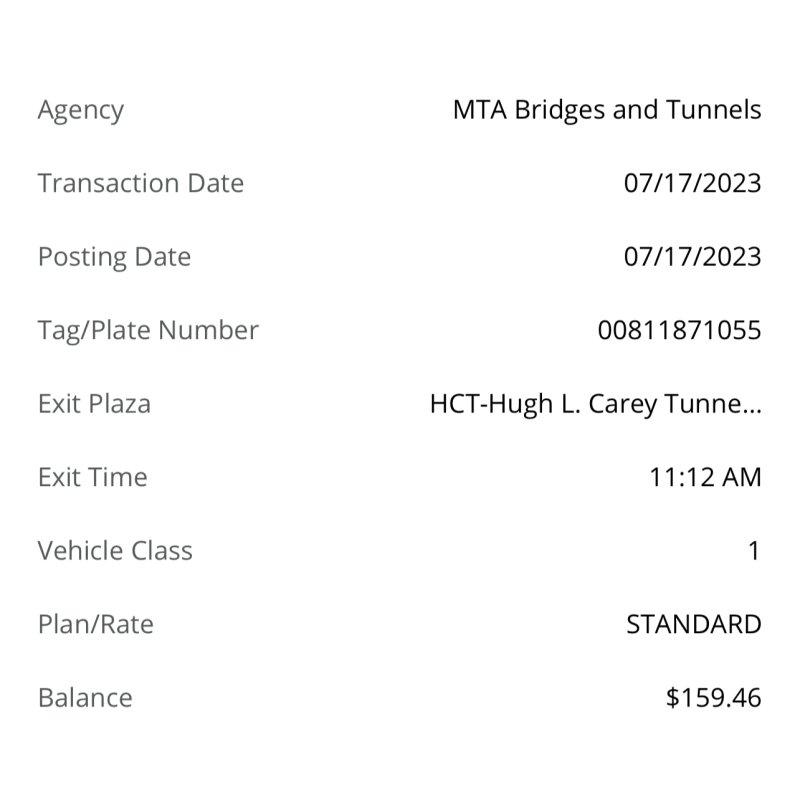This screenshot has height=800, width=800.
Task: Select the STANDARD plan value
Action: 693,625
